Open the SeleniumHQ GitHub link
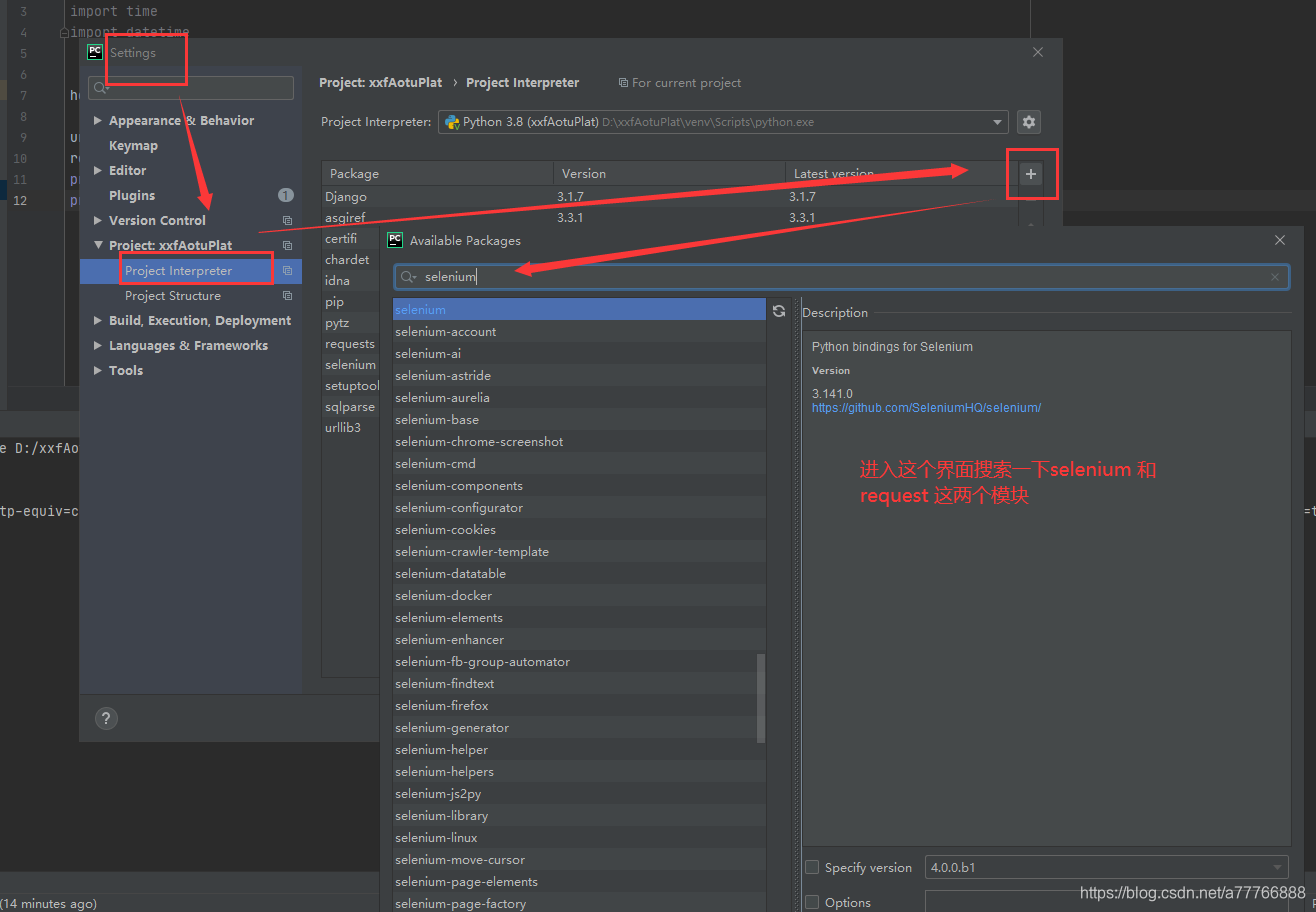Image resolution: width=1316 pixels, height=912 pixels. [926, 408]
